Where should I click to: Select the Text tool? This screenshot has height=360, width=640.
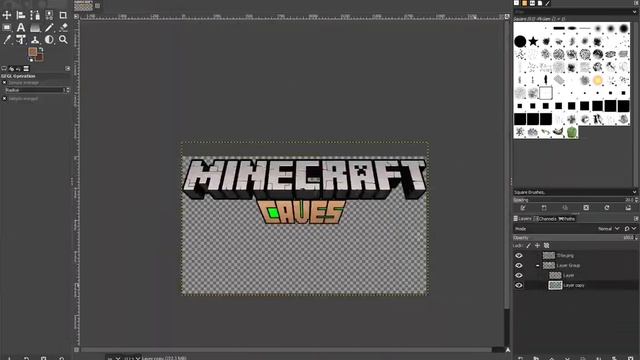tap(21, 27)
